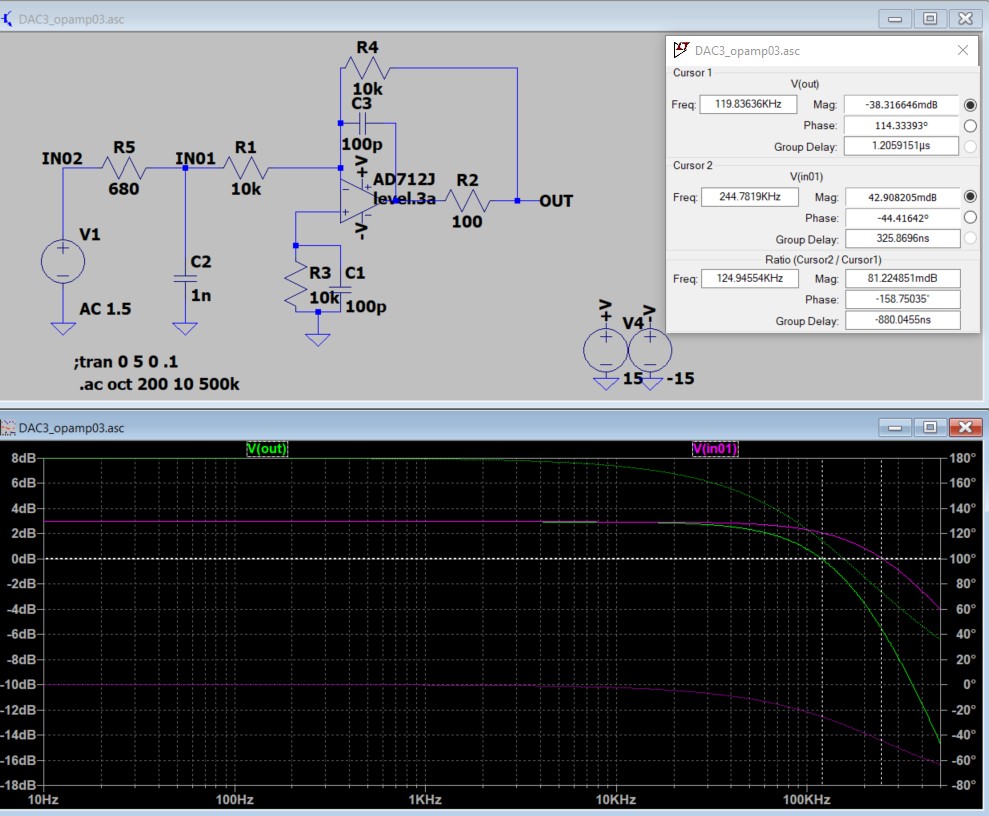Select capacitor C2 symbol
The width and height of the screenshot is (989, 816).
point(185,278)
